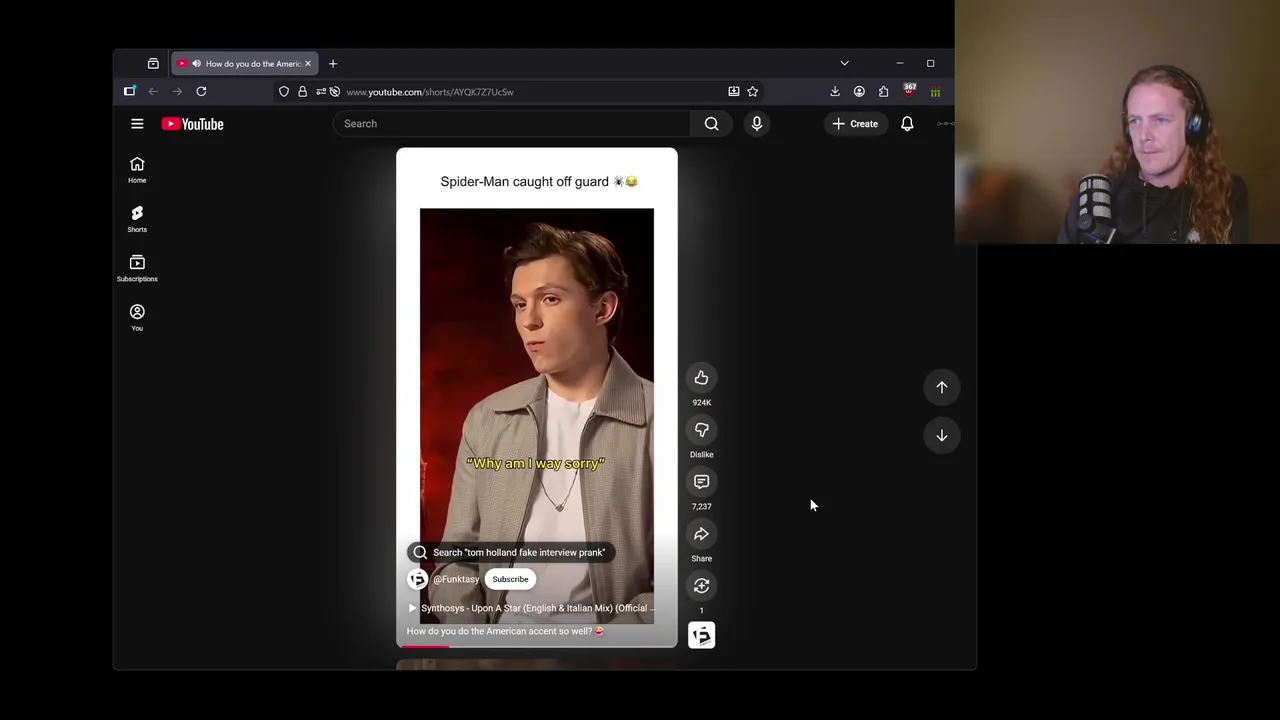Click the magnifier search button
This screenshot has height=720, width=1280.
711,124
